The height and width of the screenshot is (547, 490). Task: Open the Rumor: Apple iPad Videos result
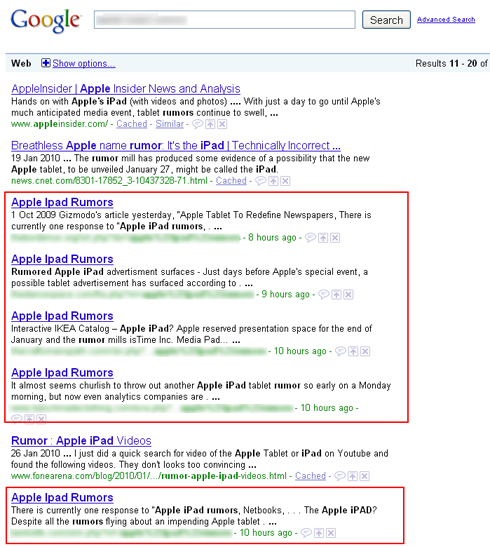point(81,441)
